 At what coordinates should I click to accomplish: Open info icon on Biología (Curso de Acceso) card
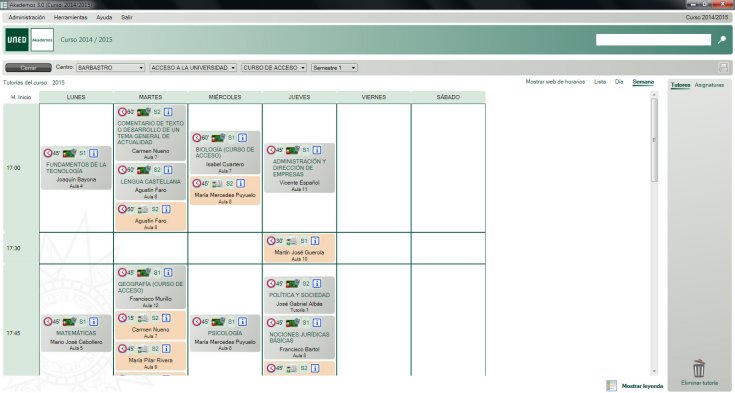tap(242, 138)
